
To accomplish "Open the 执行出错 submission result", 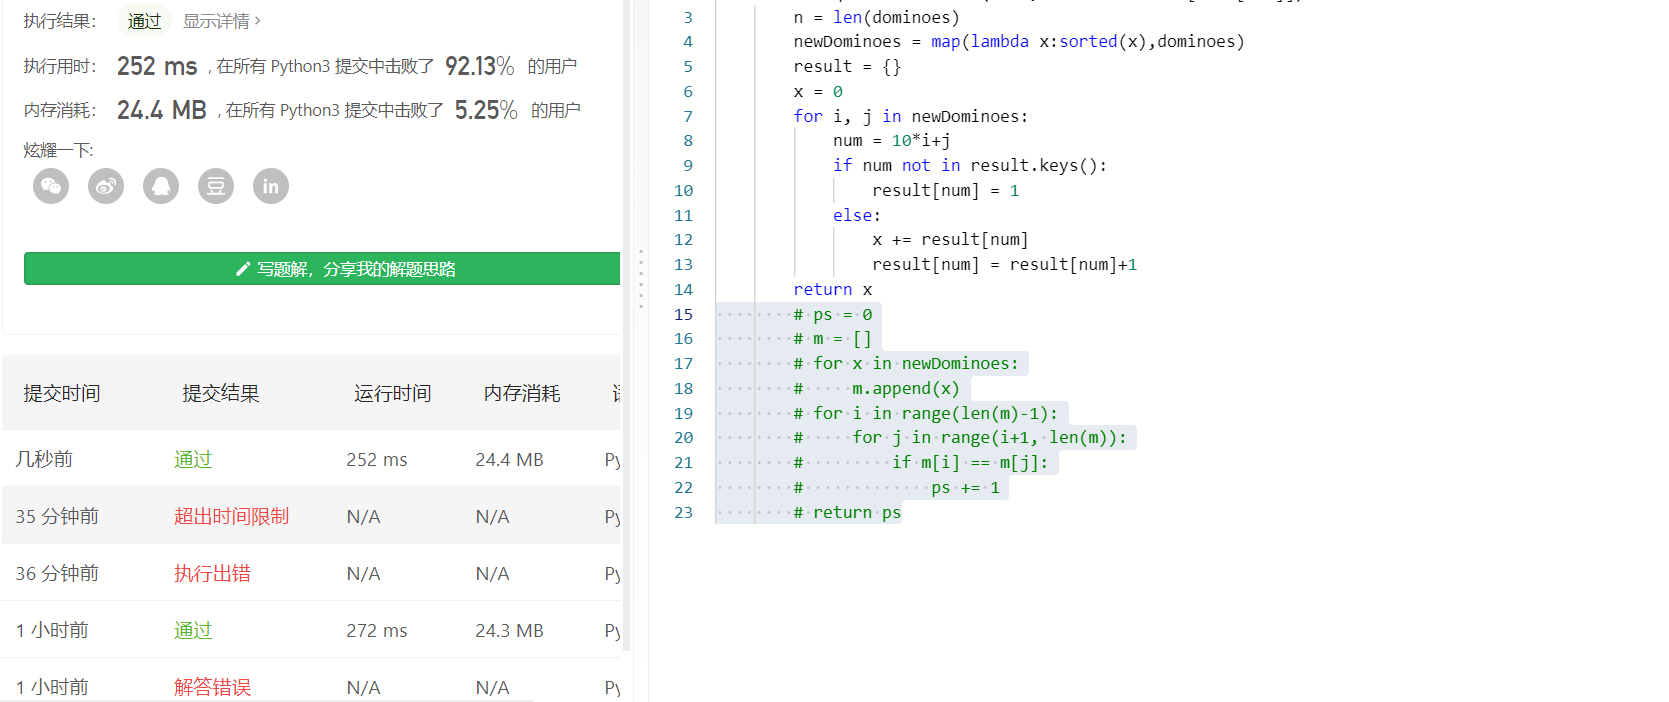I will pos(212,573).
